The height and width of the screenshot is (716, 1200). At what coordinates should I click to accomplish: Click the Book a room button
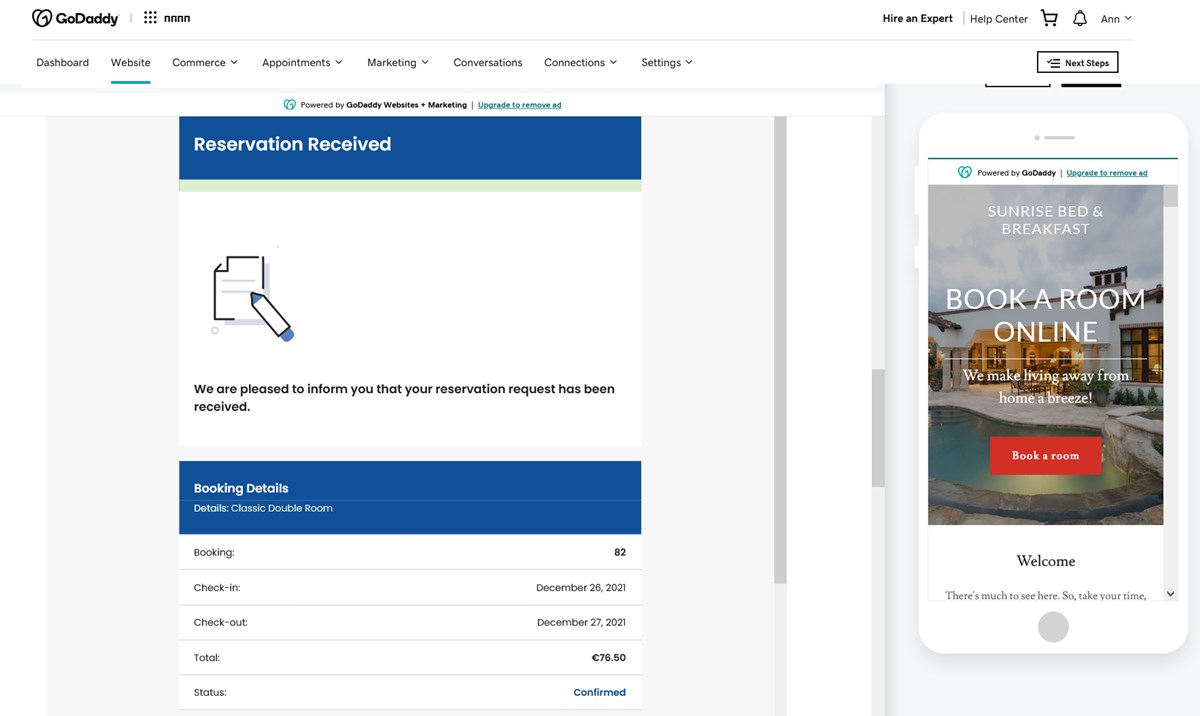1045,455
